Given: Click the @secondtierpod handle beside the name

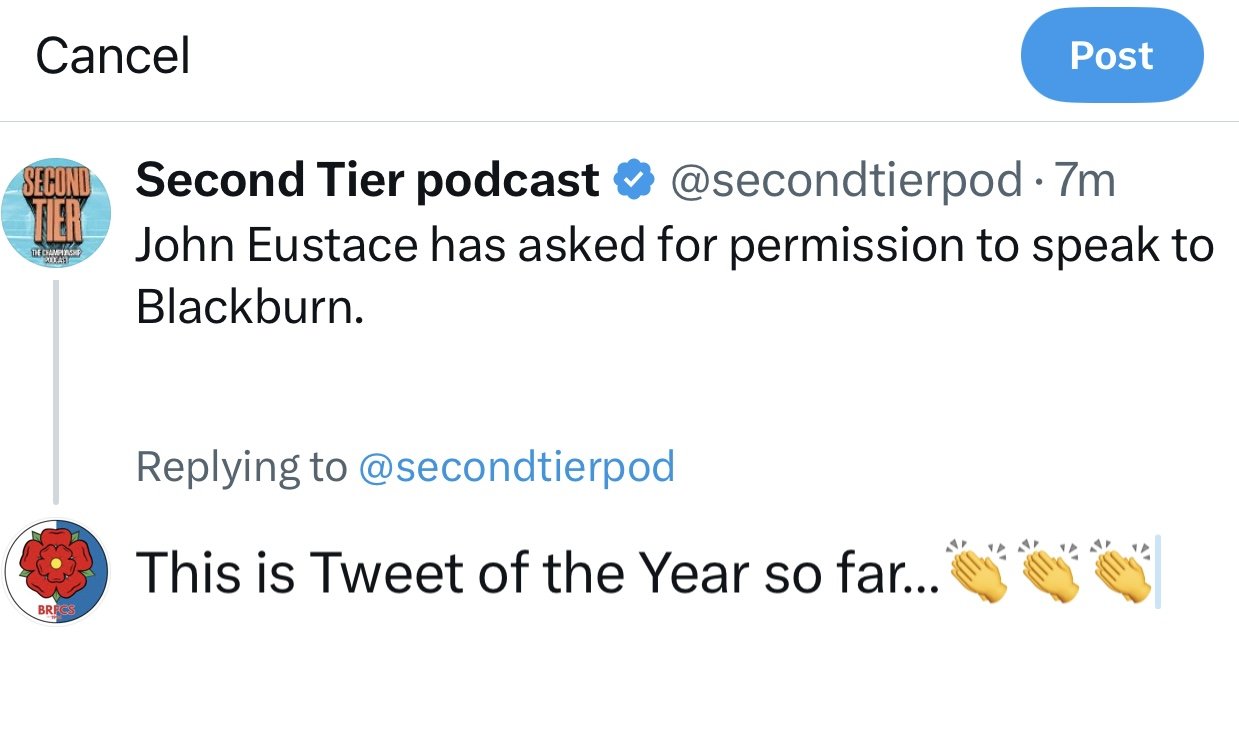Looking at the screenshot, I should 846,181.
